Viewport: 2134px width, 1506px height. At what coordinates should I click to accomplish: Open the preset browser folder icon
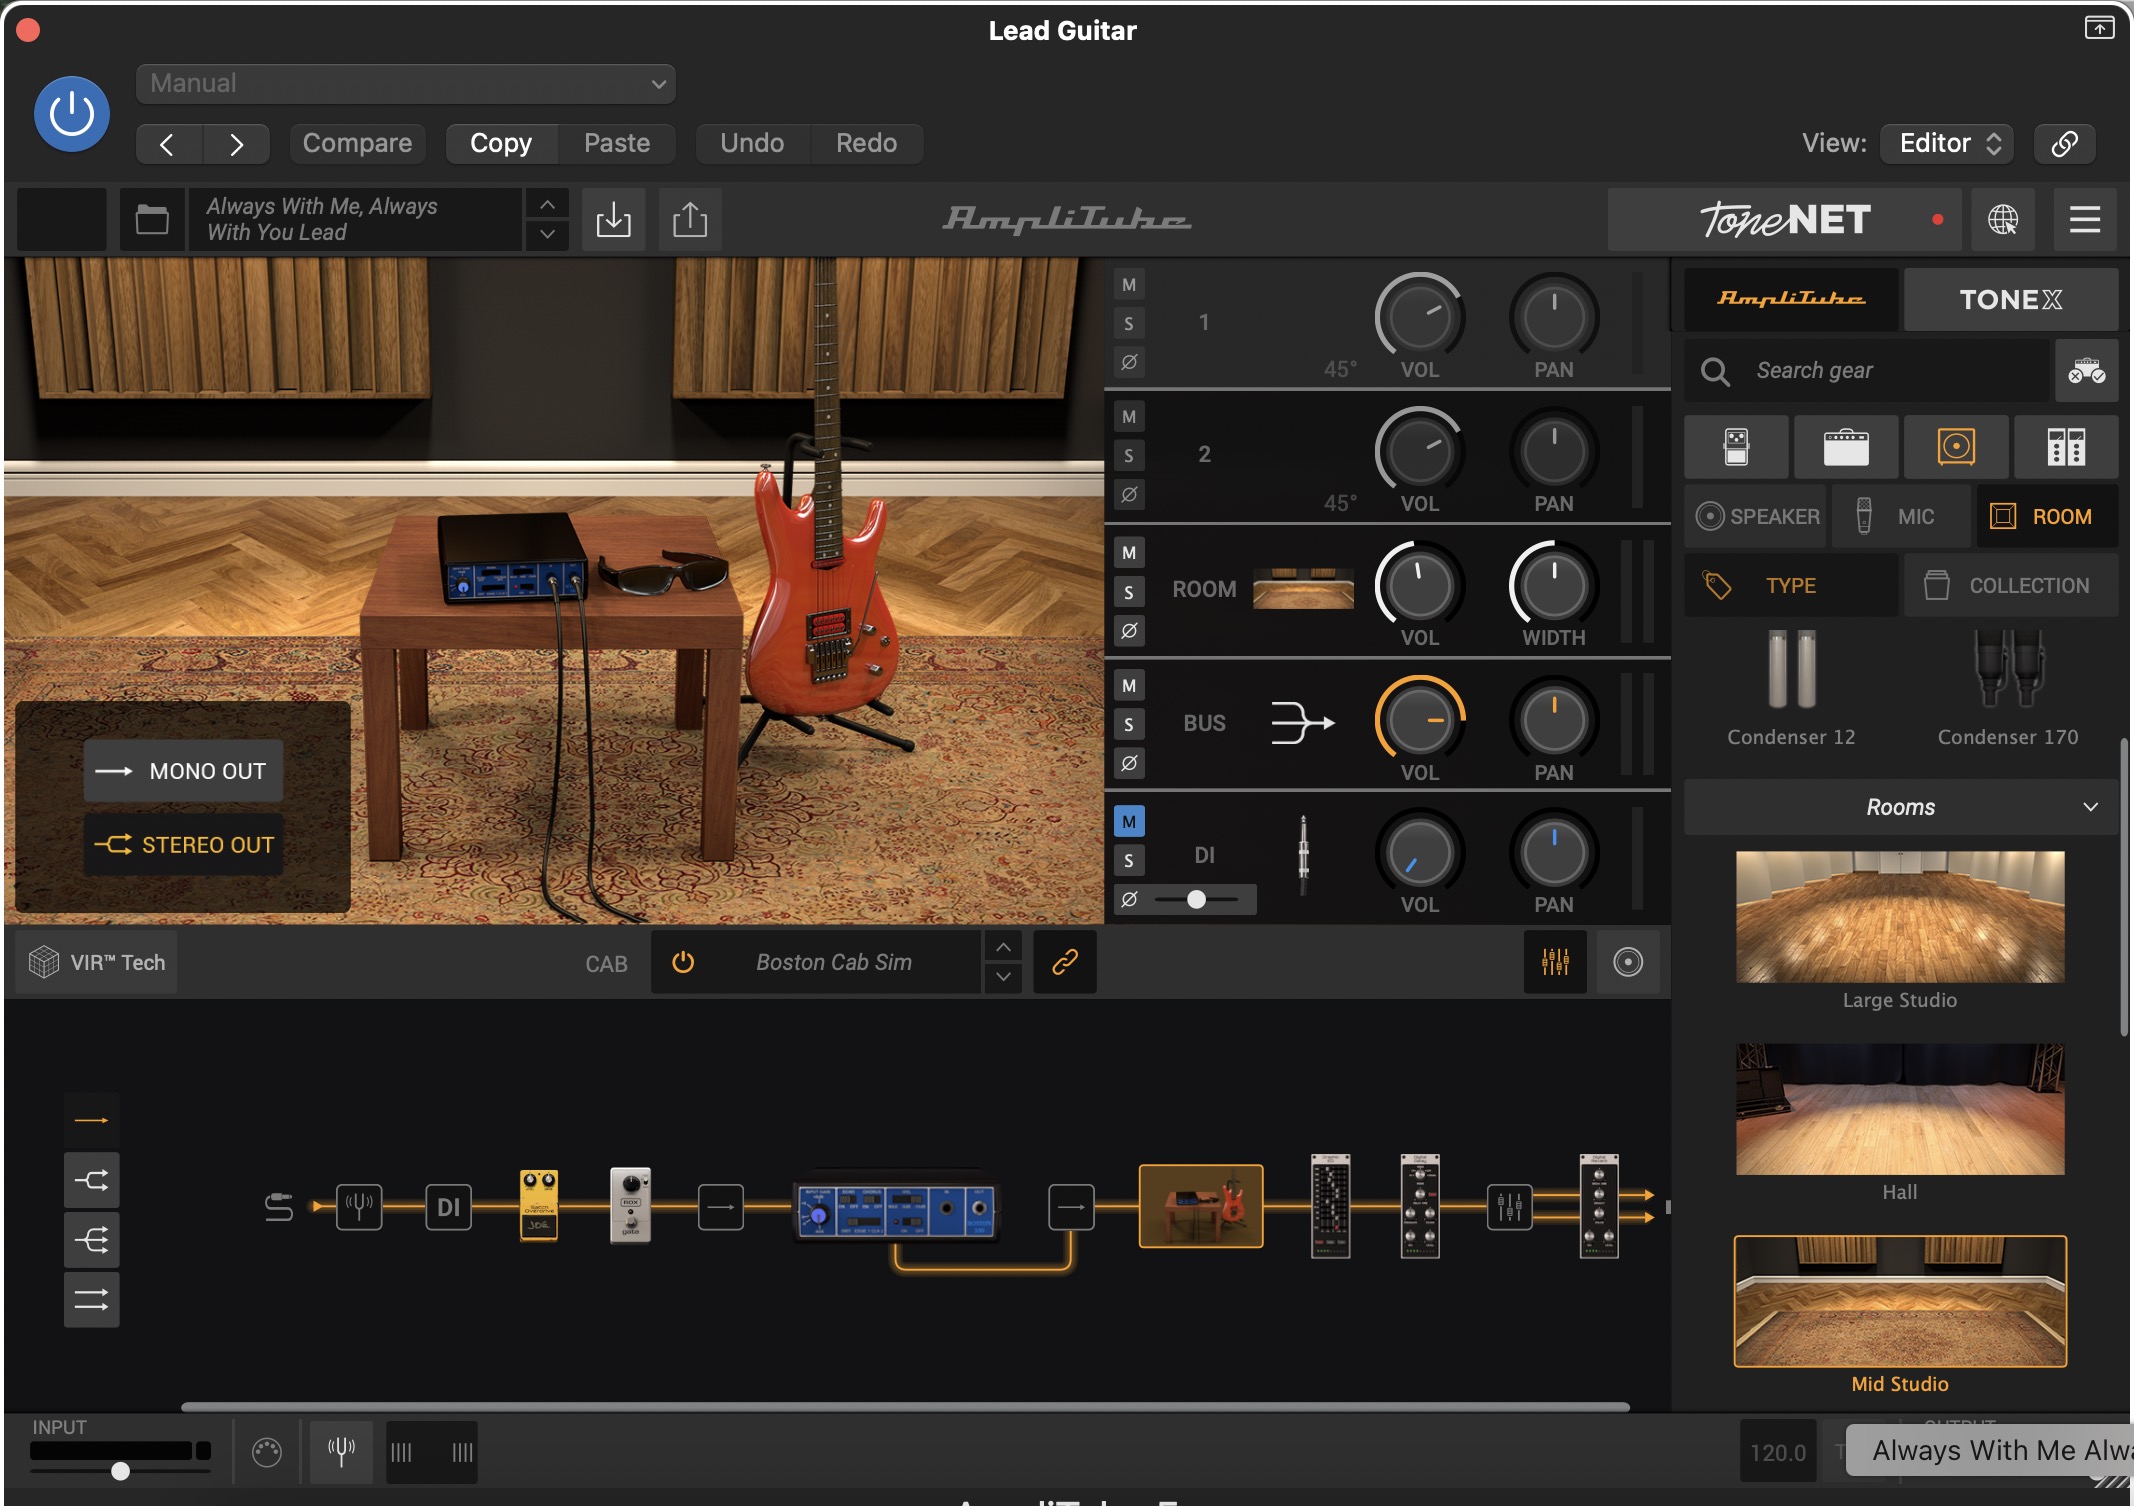(152, 219)
